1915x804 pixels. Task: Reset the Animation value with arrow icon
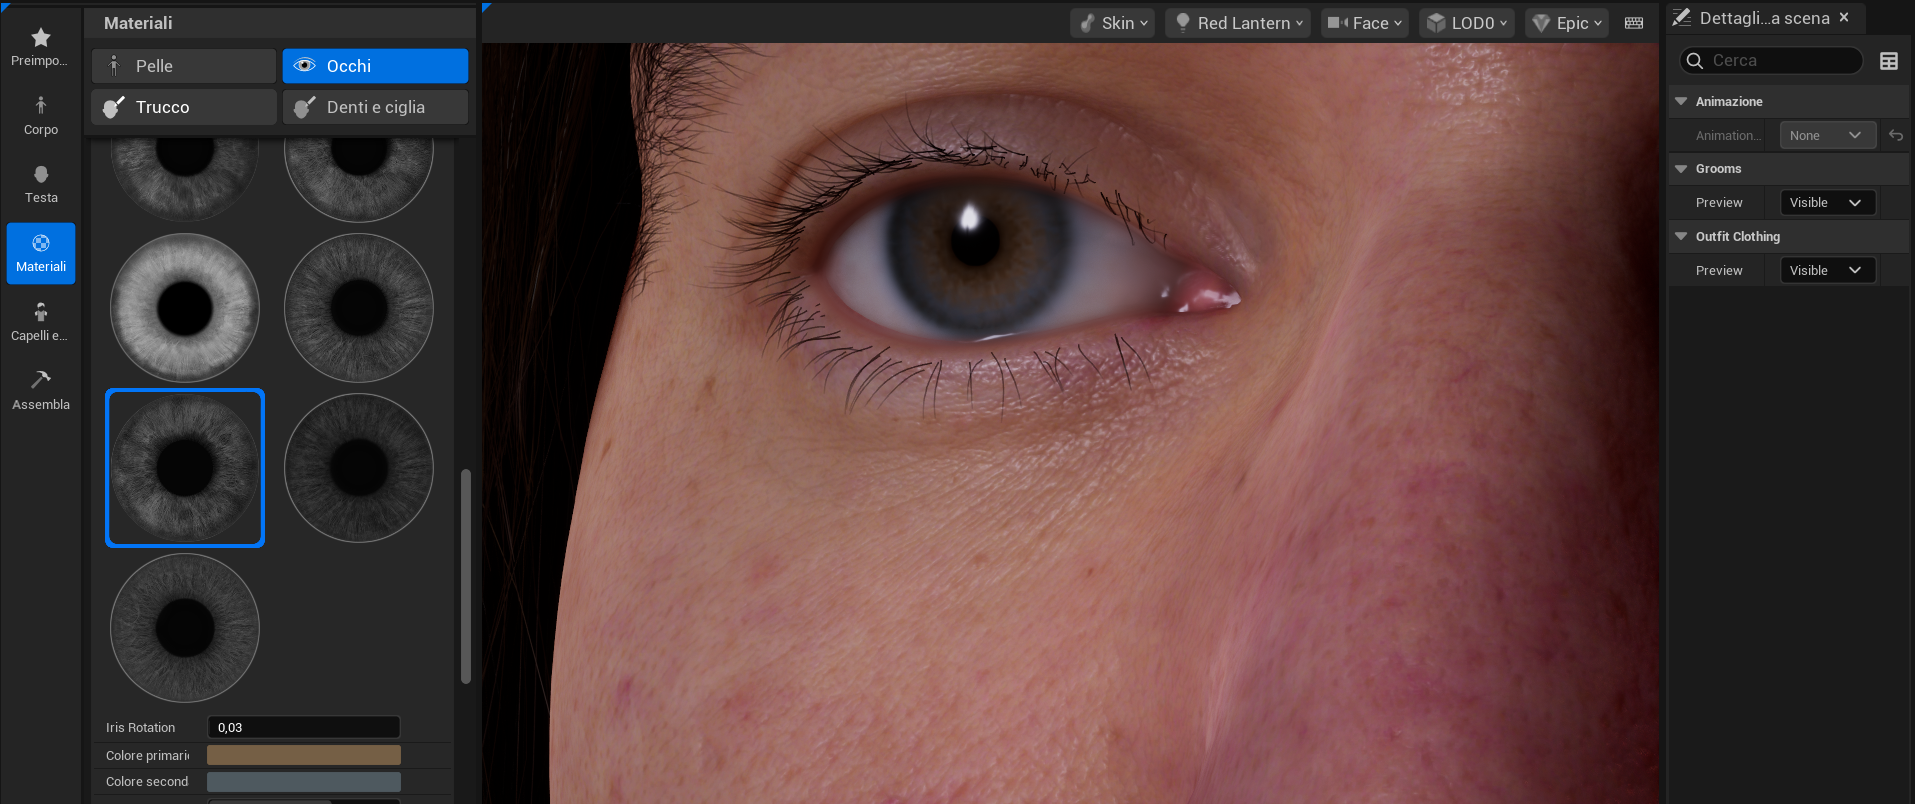pos(1895,135)
